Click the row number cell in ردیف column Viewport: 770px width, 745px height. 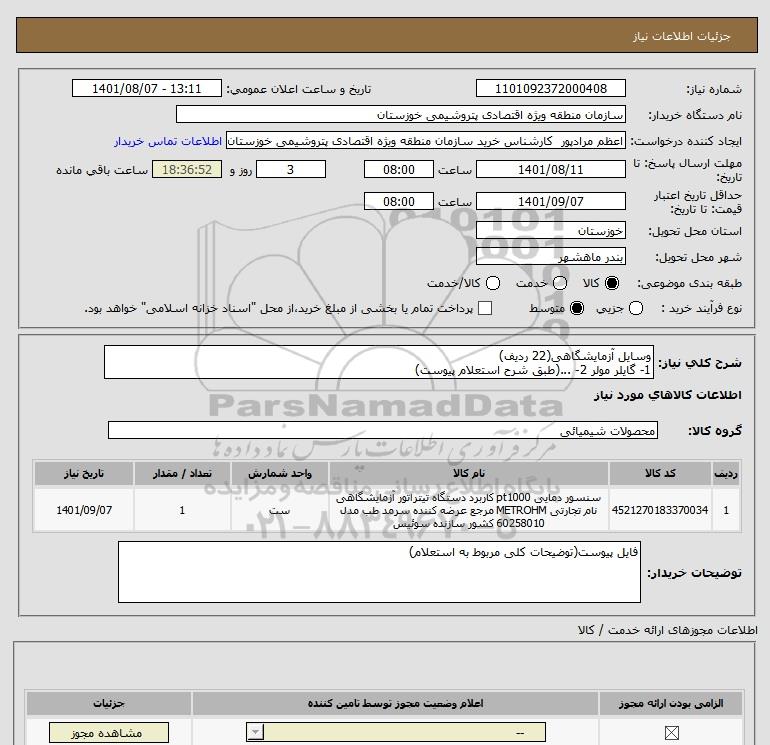tap(726, 510)
